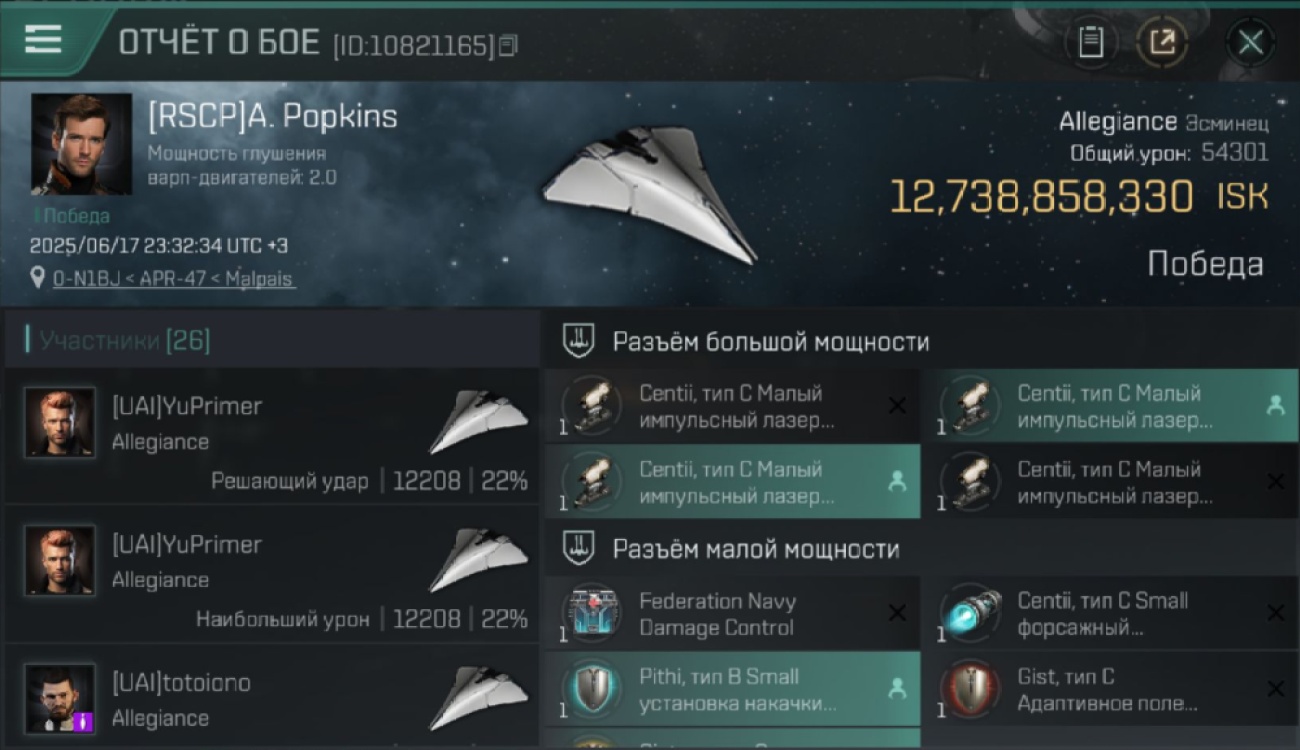Image resolution: width=1300 pixels, height=750 pixels.
Task: Select the totoiono participant portrait
Action: (x=60, y=698)
